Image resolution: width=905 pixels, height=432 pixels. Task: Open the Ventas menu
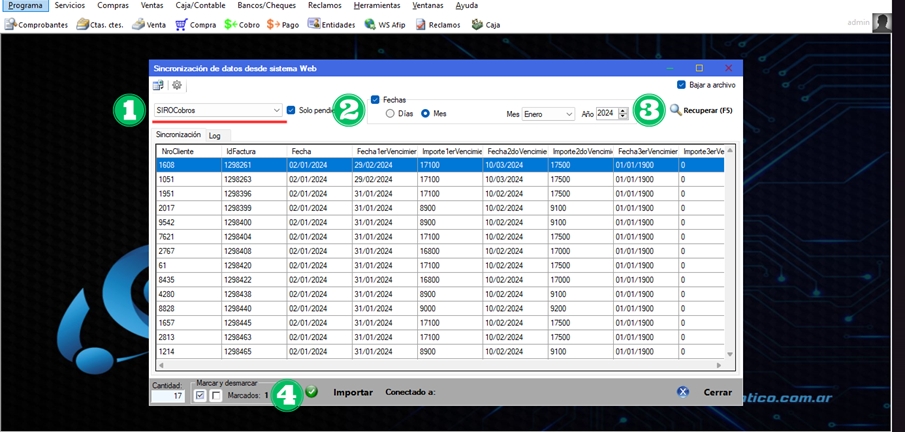[151, 5]
